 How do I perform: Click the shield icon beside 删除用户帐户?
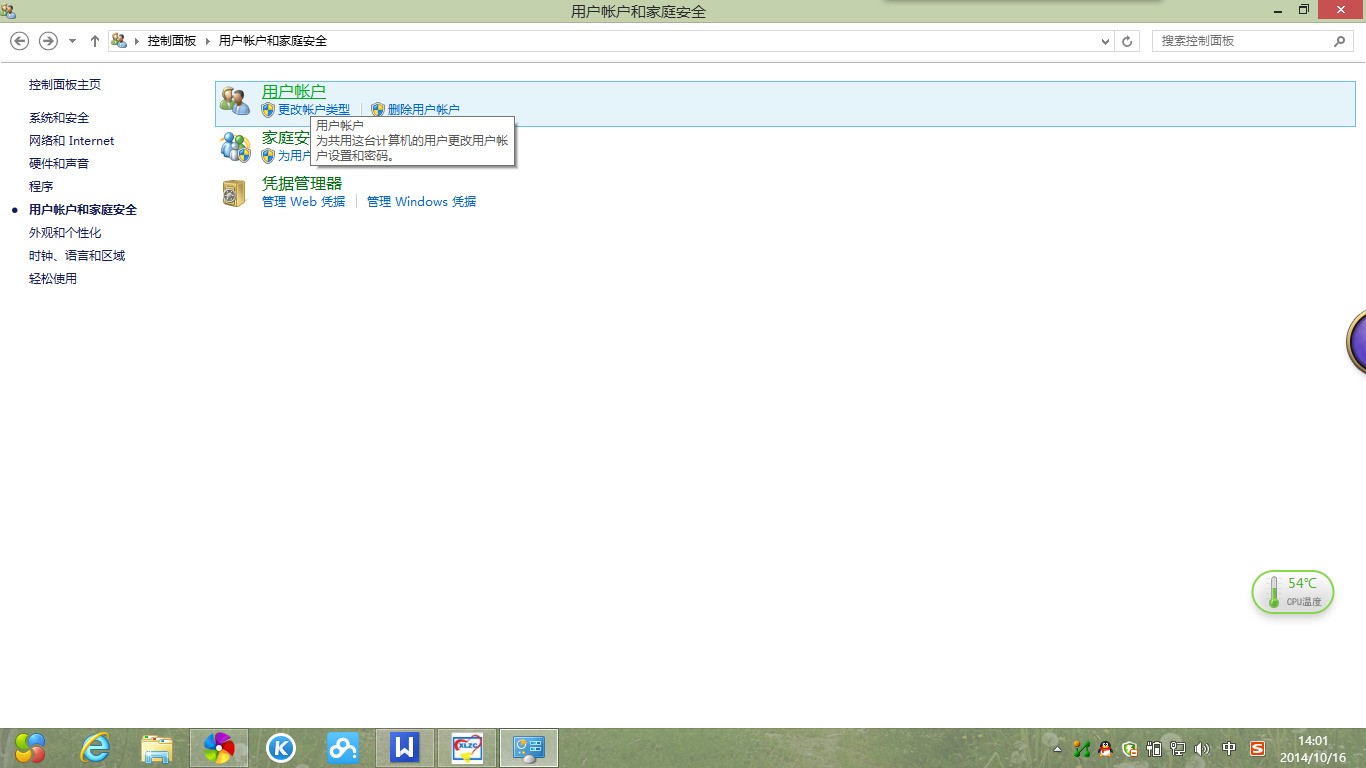coord(377,110)
